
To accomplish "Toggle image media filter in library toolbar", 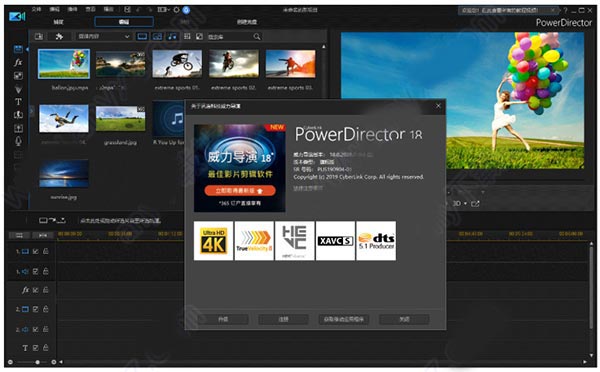I will [157, 36].
